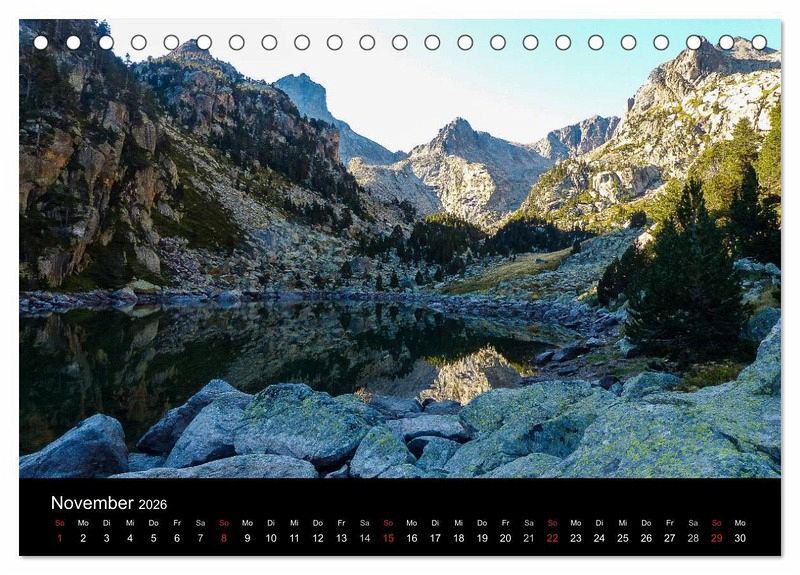
Task: Click date 13 under Fr
Action: pyautogui.click(x=341, y=538)
